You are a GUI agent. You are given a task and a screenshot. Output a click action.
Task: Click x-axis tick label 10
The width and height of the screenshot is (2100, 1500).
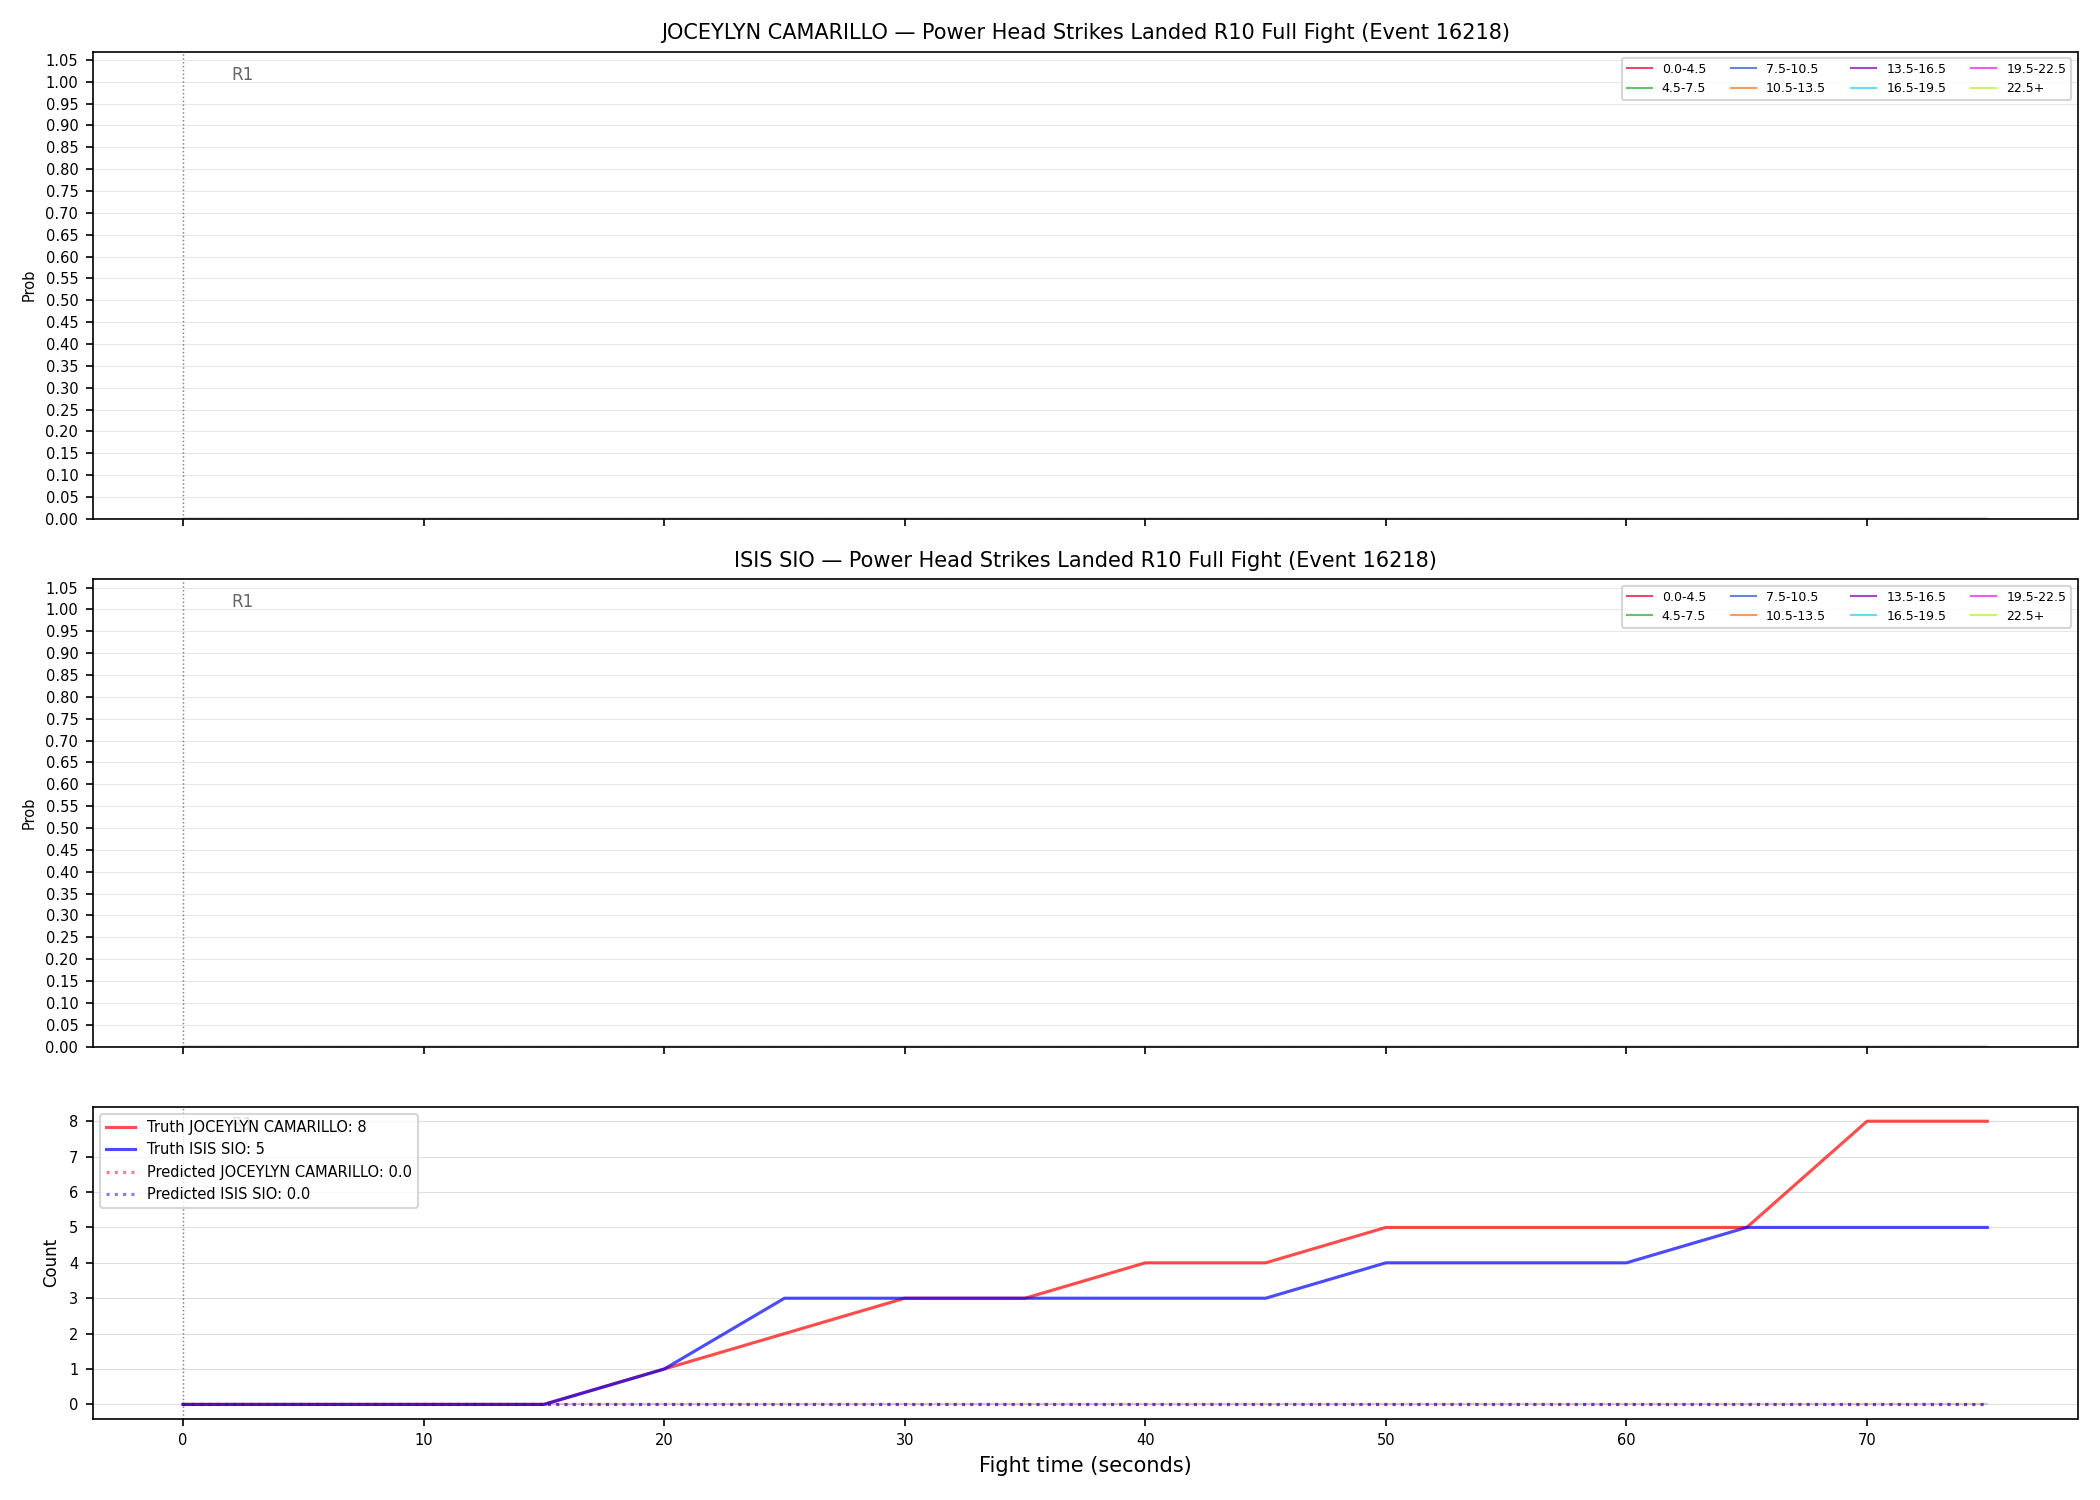pos(423,1440)
